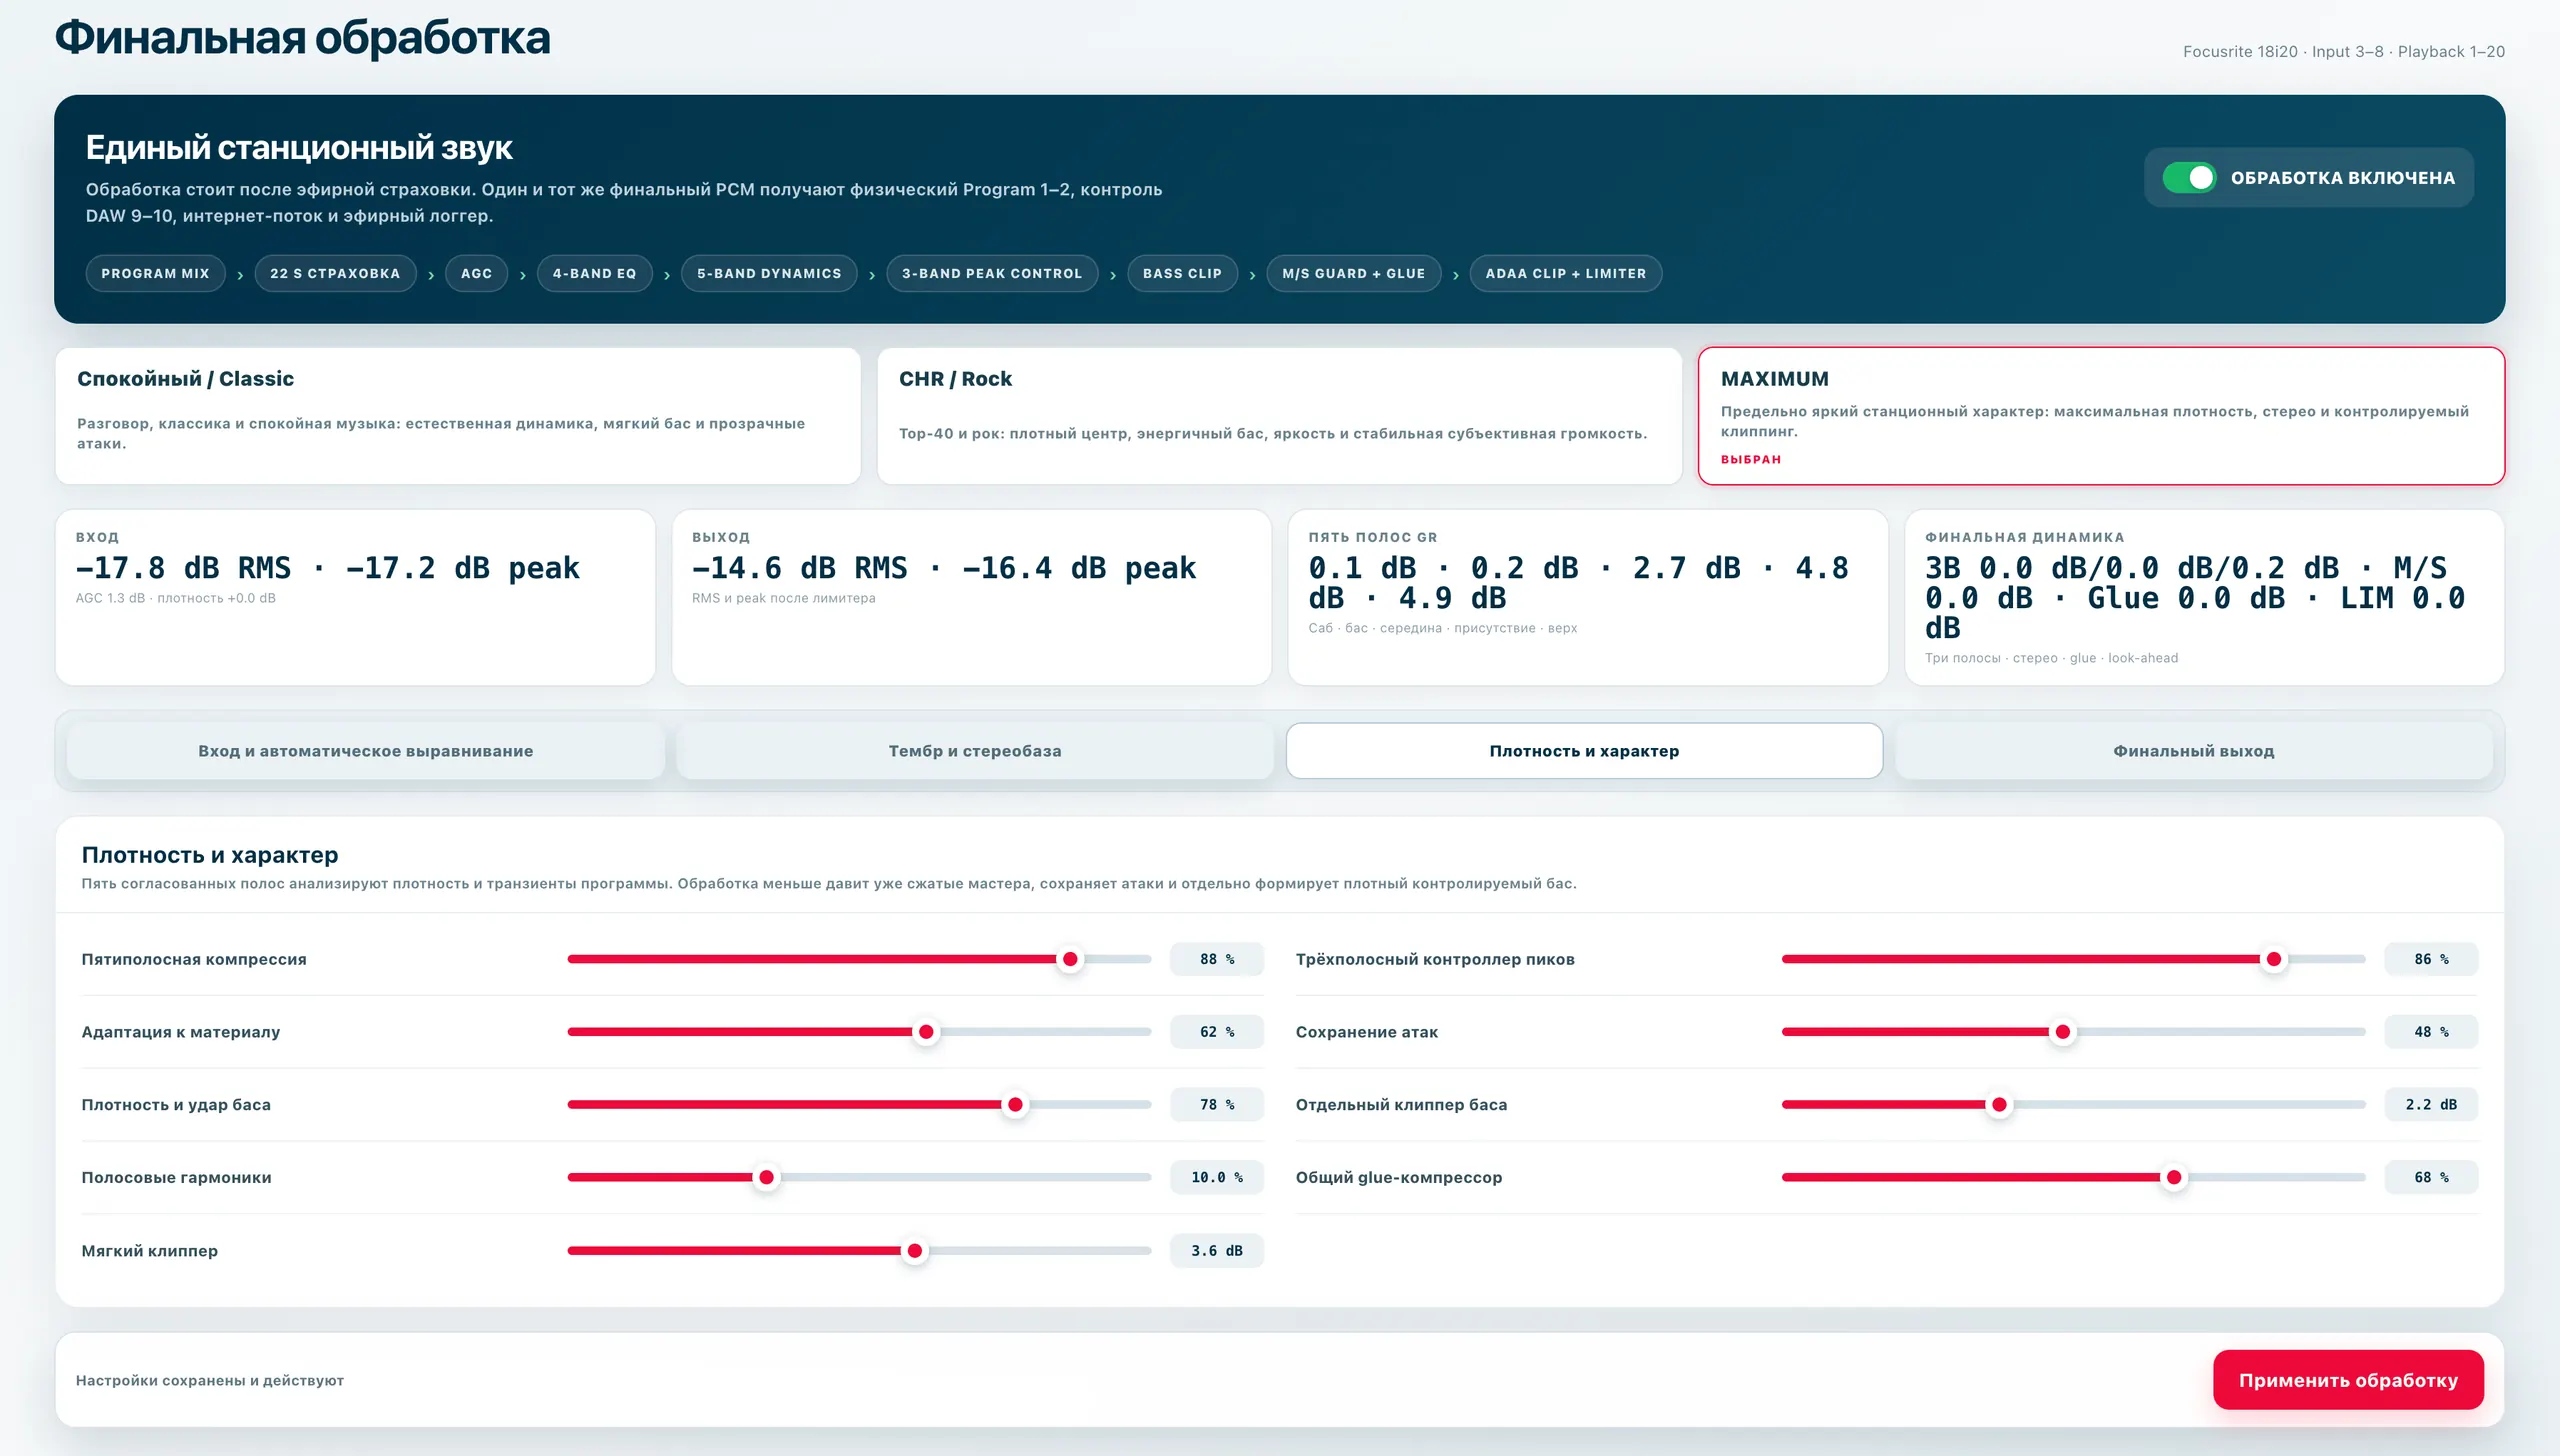Click the Применить обработку button
The height and width of the screenshot is (1456, 2560).
pos(2348,1380)
